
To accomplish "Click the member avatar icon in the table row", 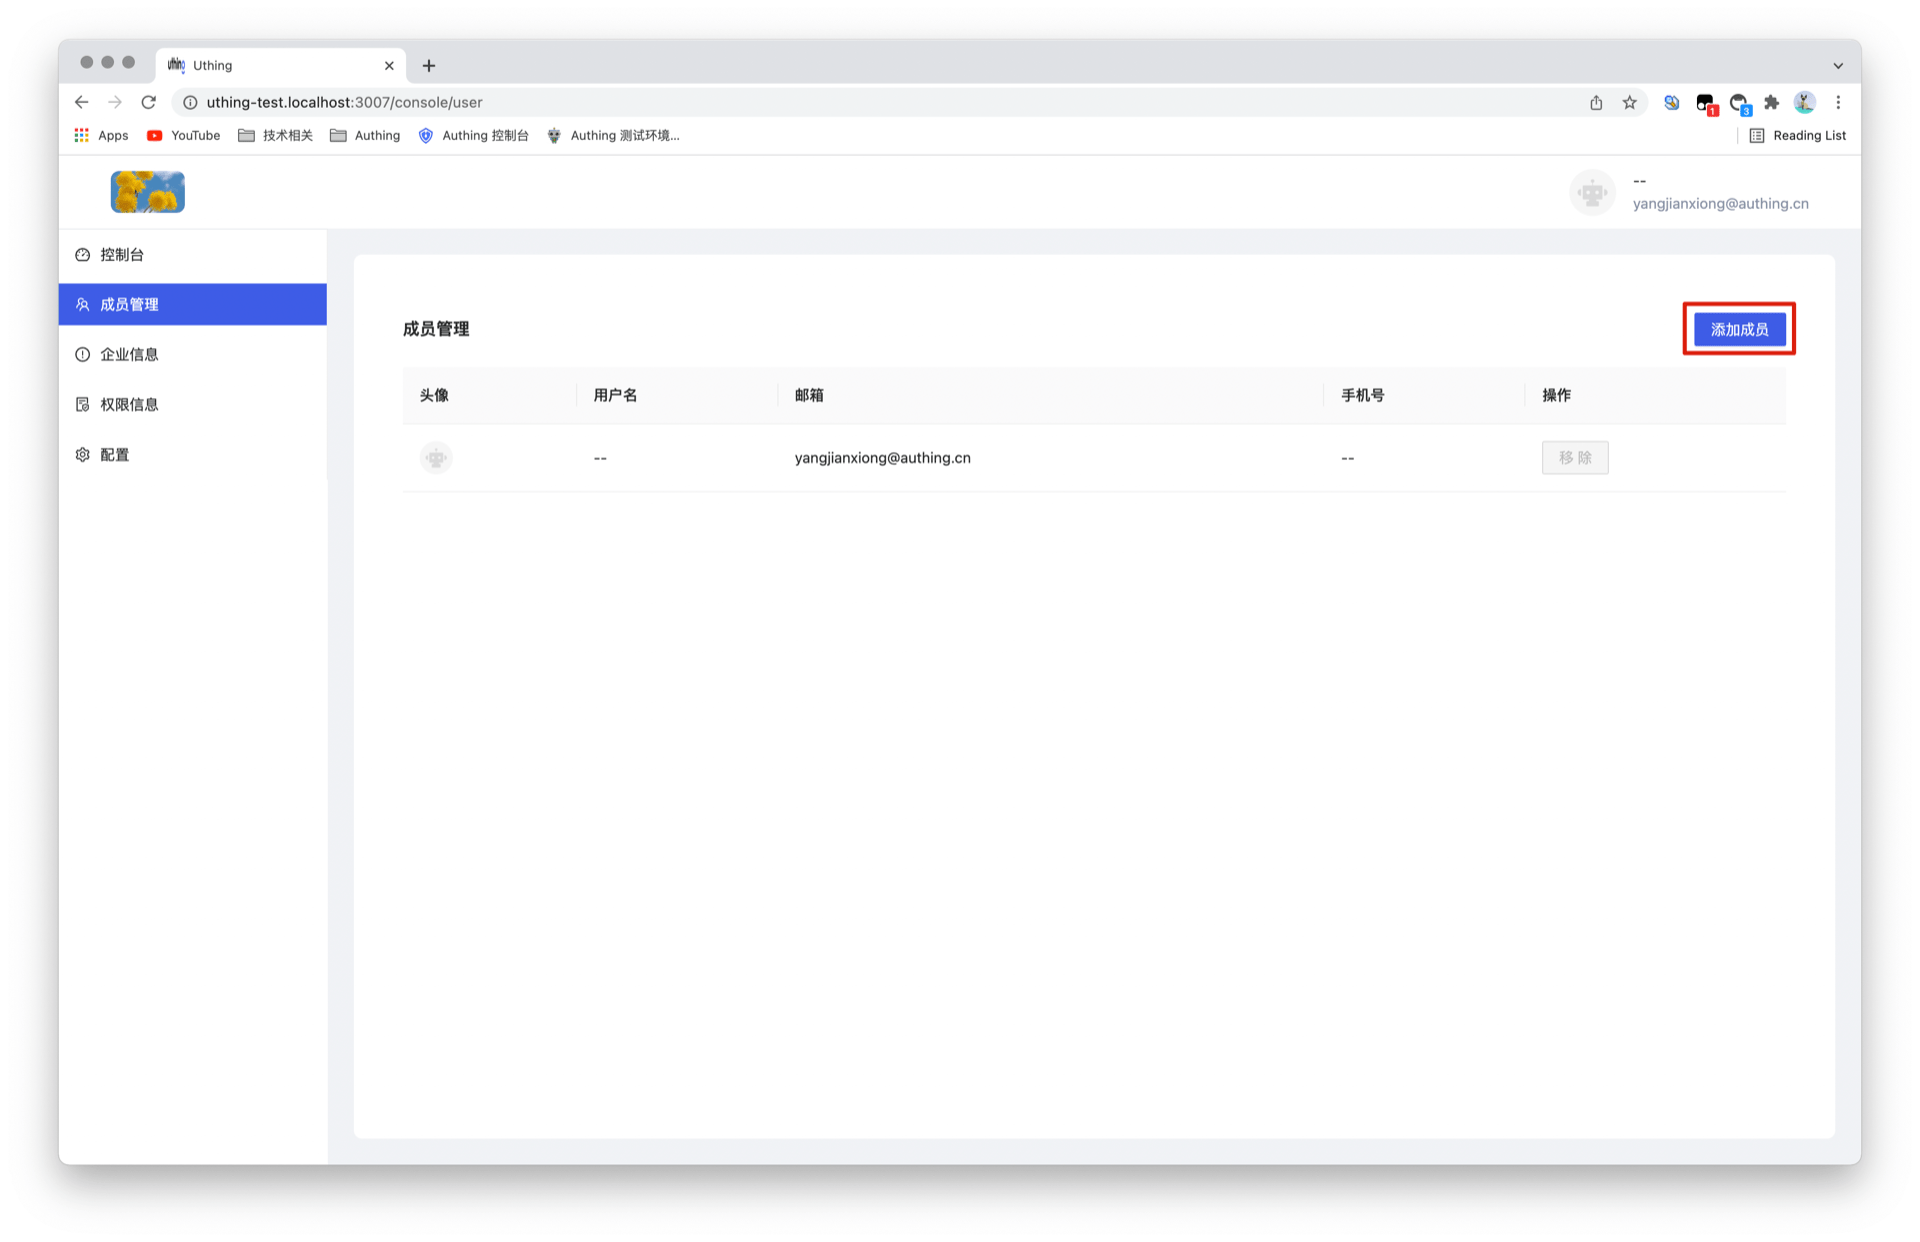I will point(435,457).
